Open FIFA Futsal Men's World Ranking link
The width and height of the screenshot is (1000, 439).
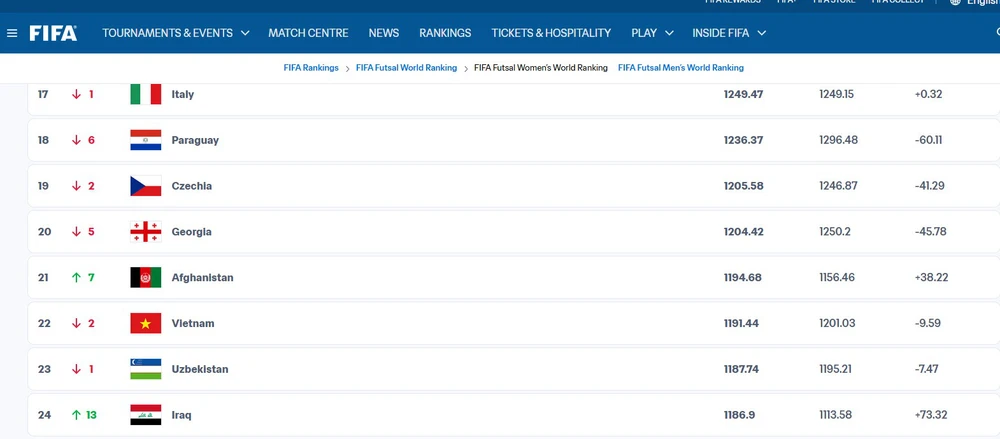[680, 68]
